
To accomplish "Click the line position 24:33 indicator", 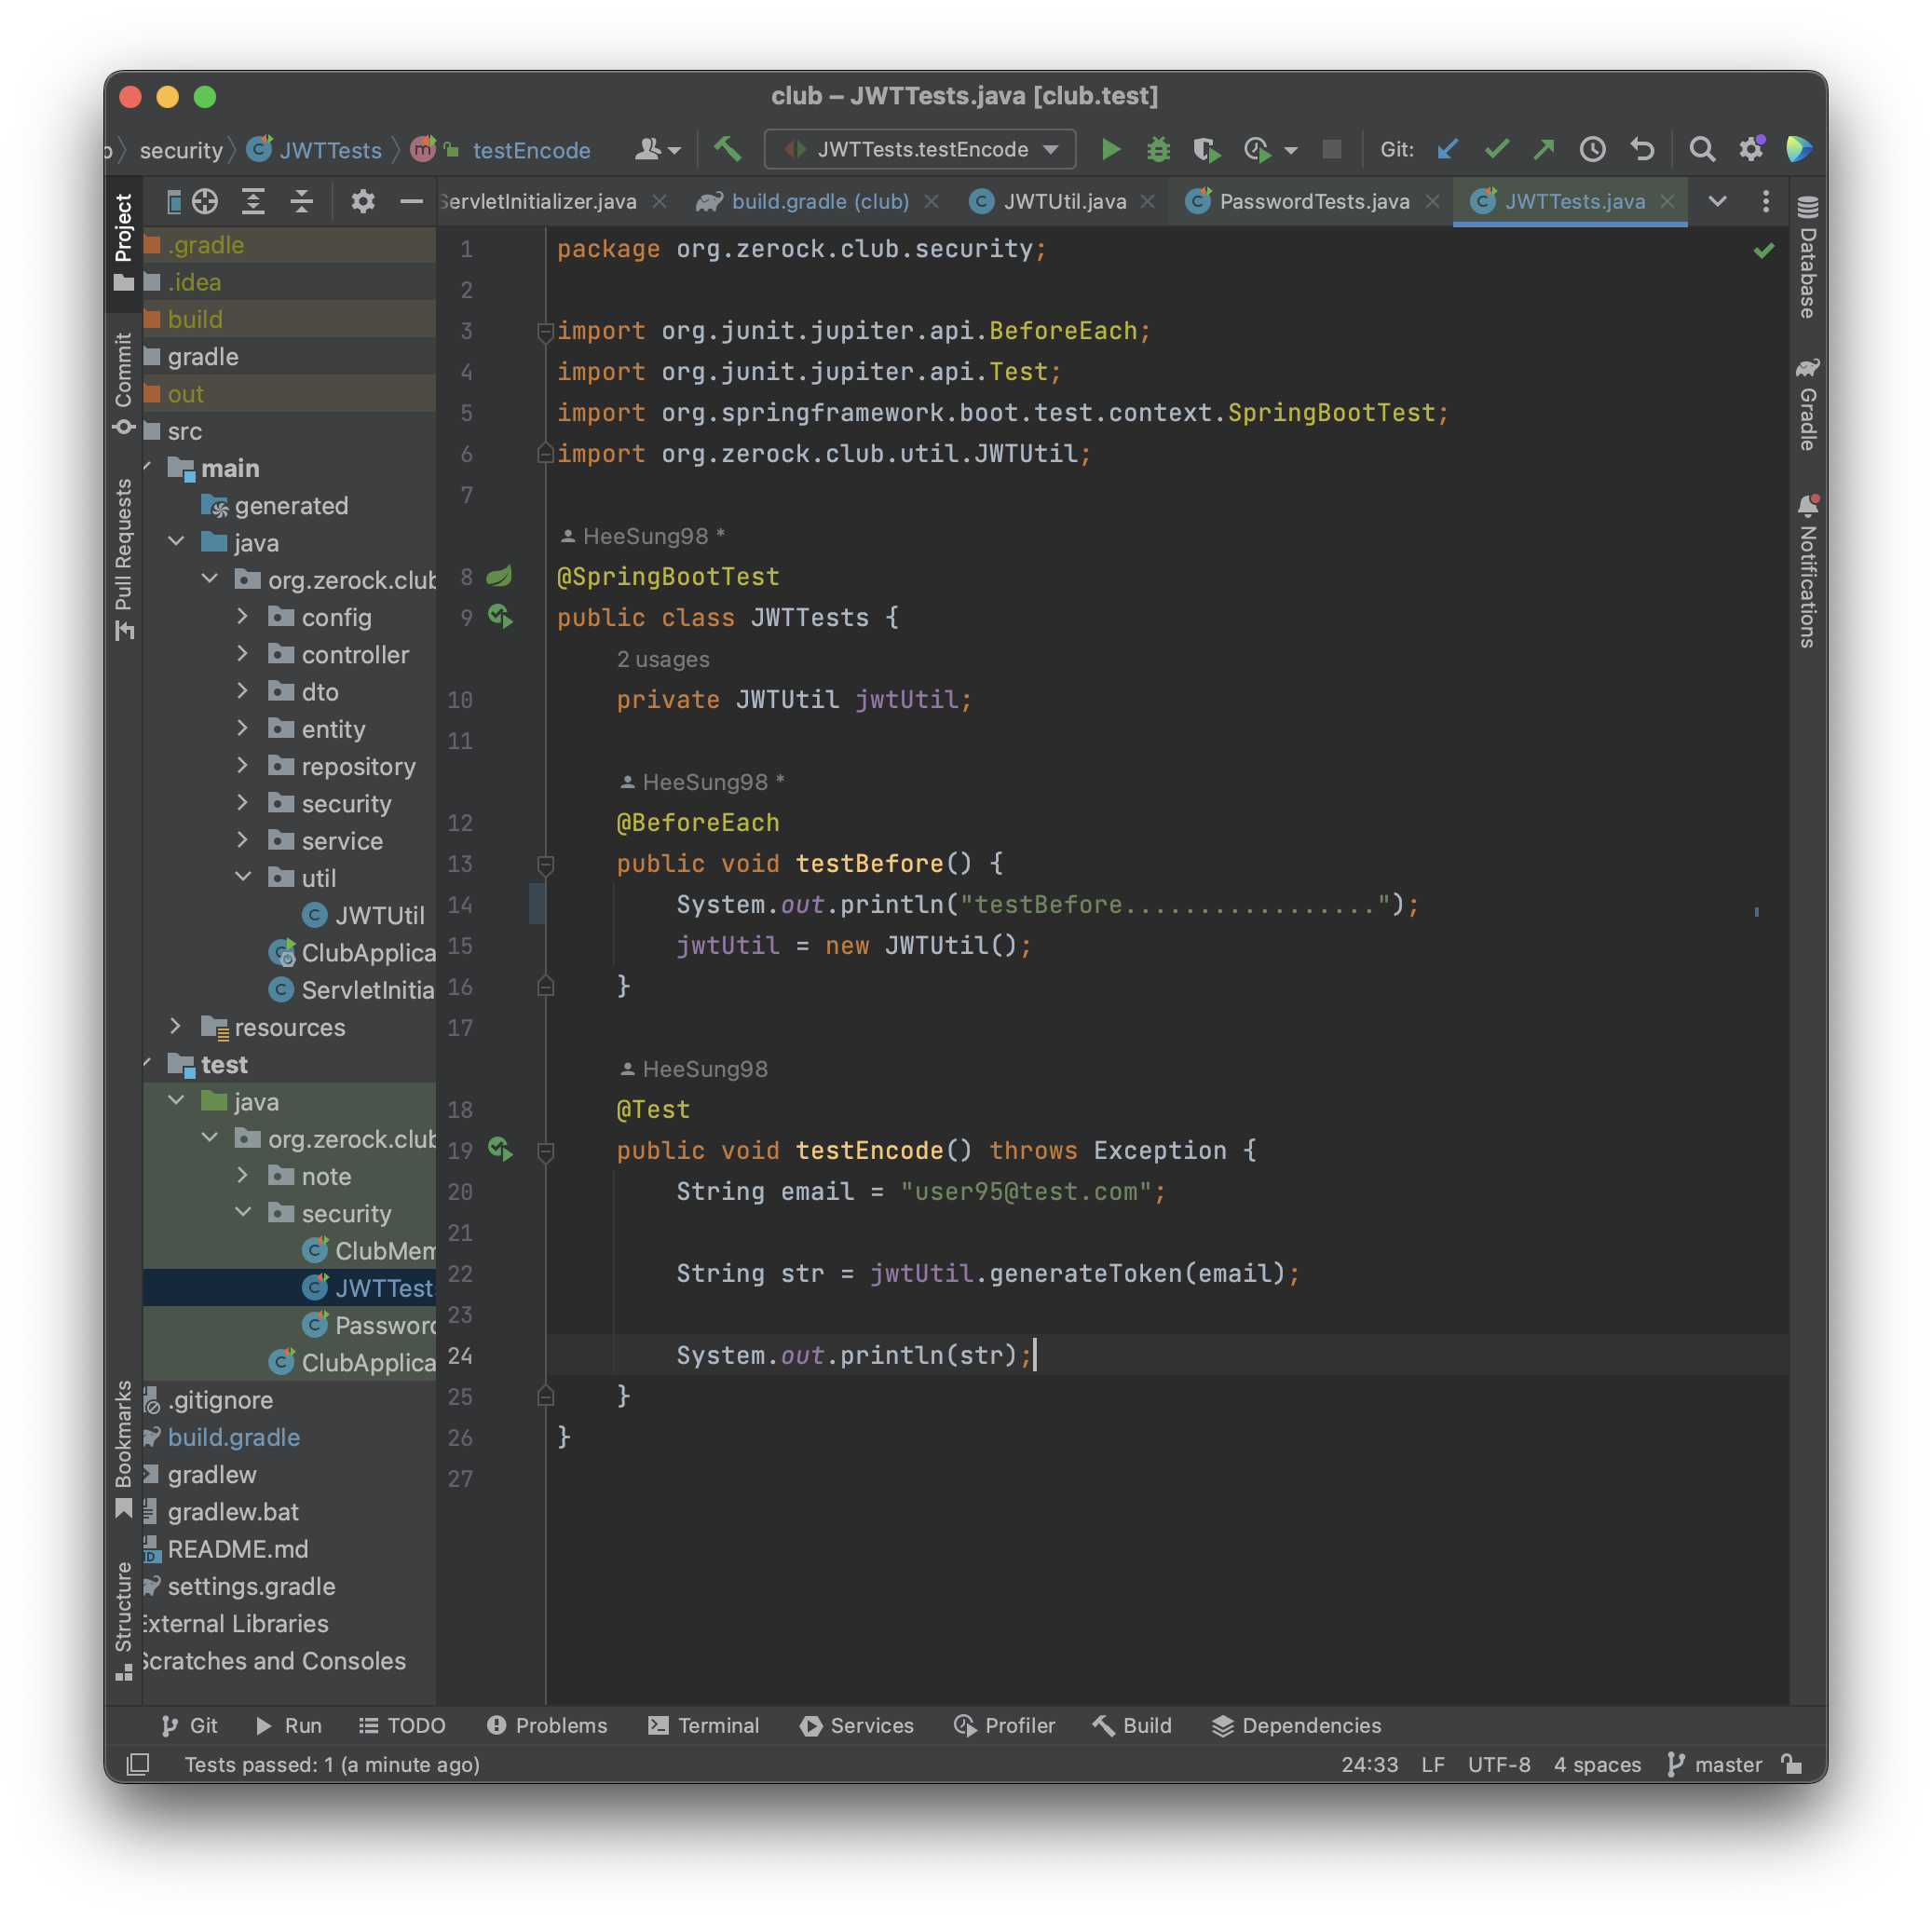I will tap(1369, 1765).
